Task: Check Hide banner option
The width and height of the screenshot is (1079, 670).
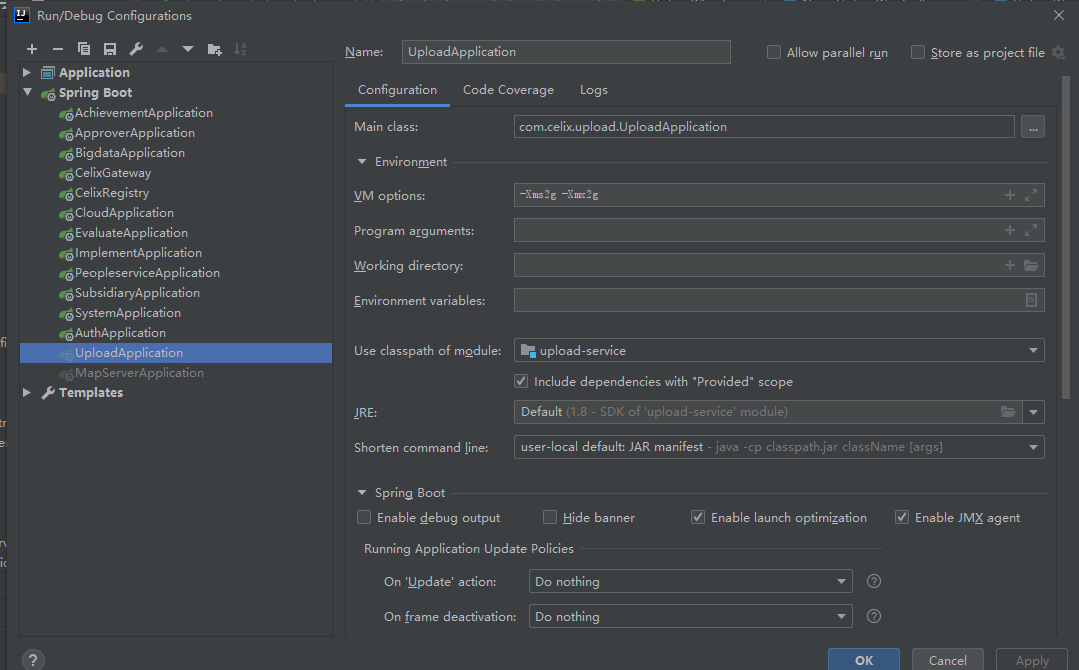Action: click(550, 517)
